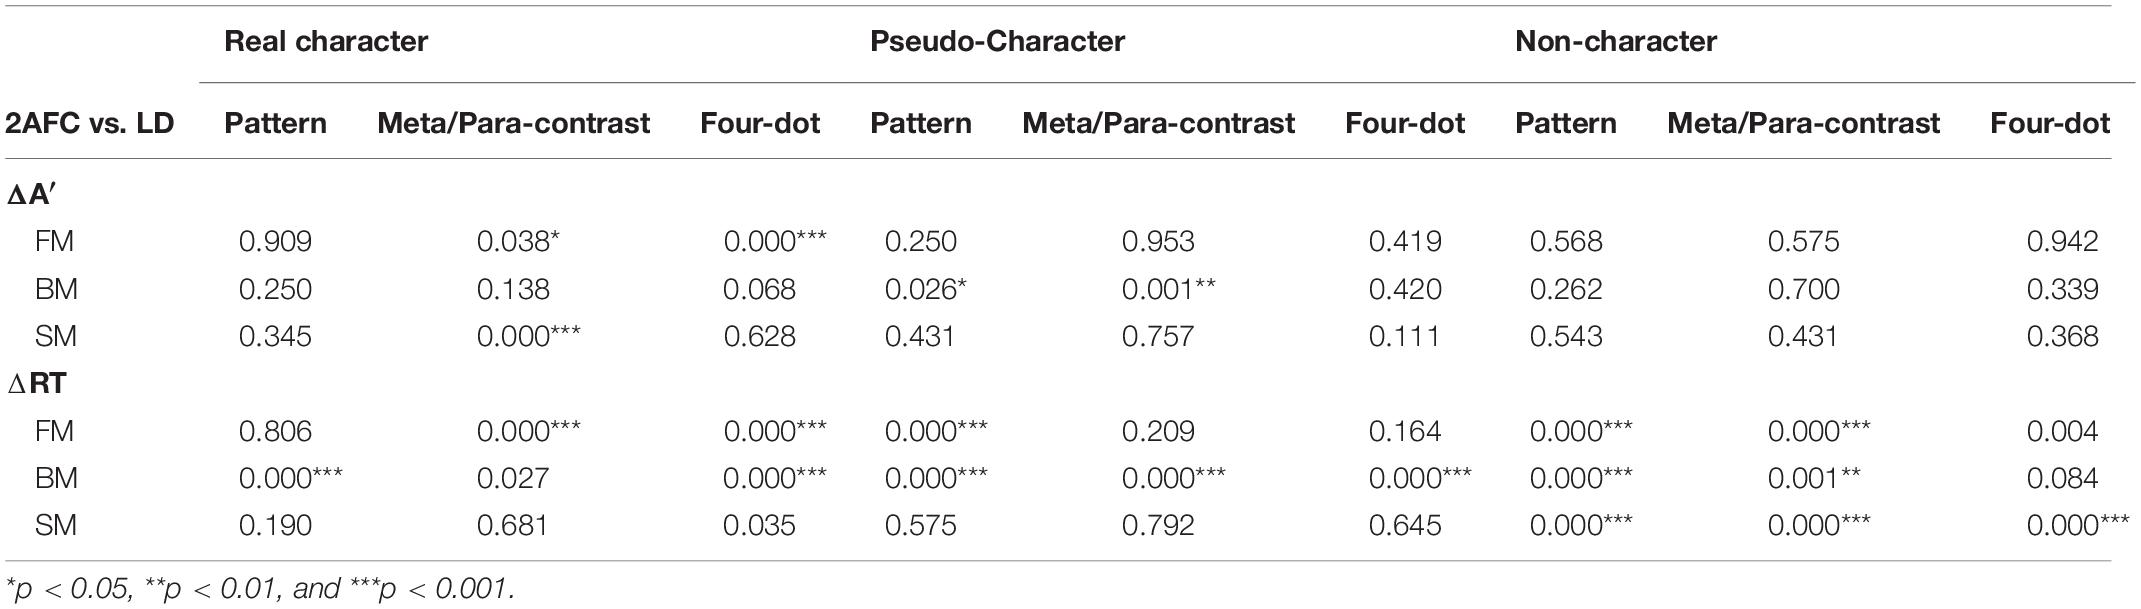Image resolution: width=2141 pixels, height=609 pixels.
Task: Select the 0.700 value in BM row
Action: pos(1804,290)
